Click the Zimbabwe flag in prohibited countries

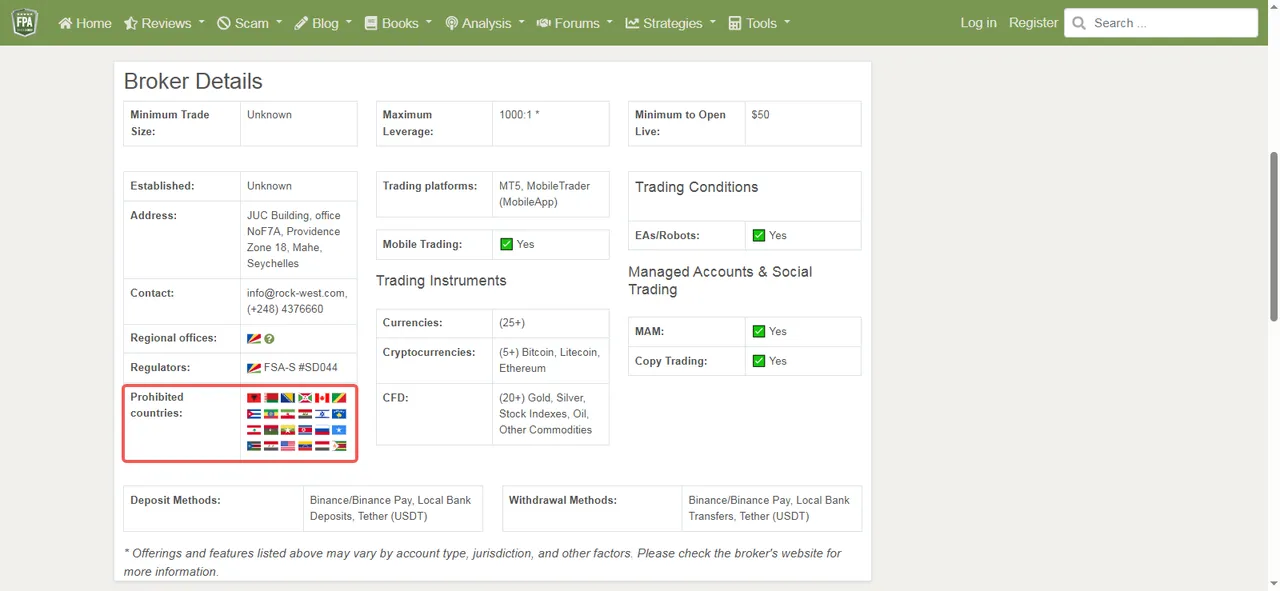coord(339,446)
